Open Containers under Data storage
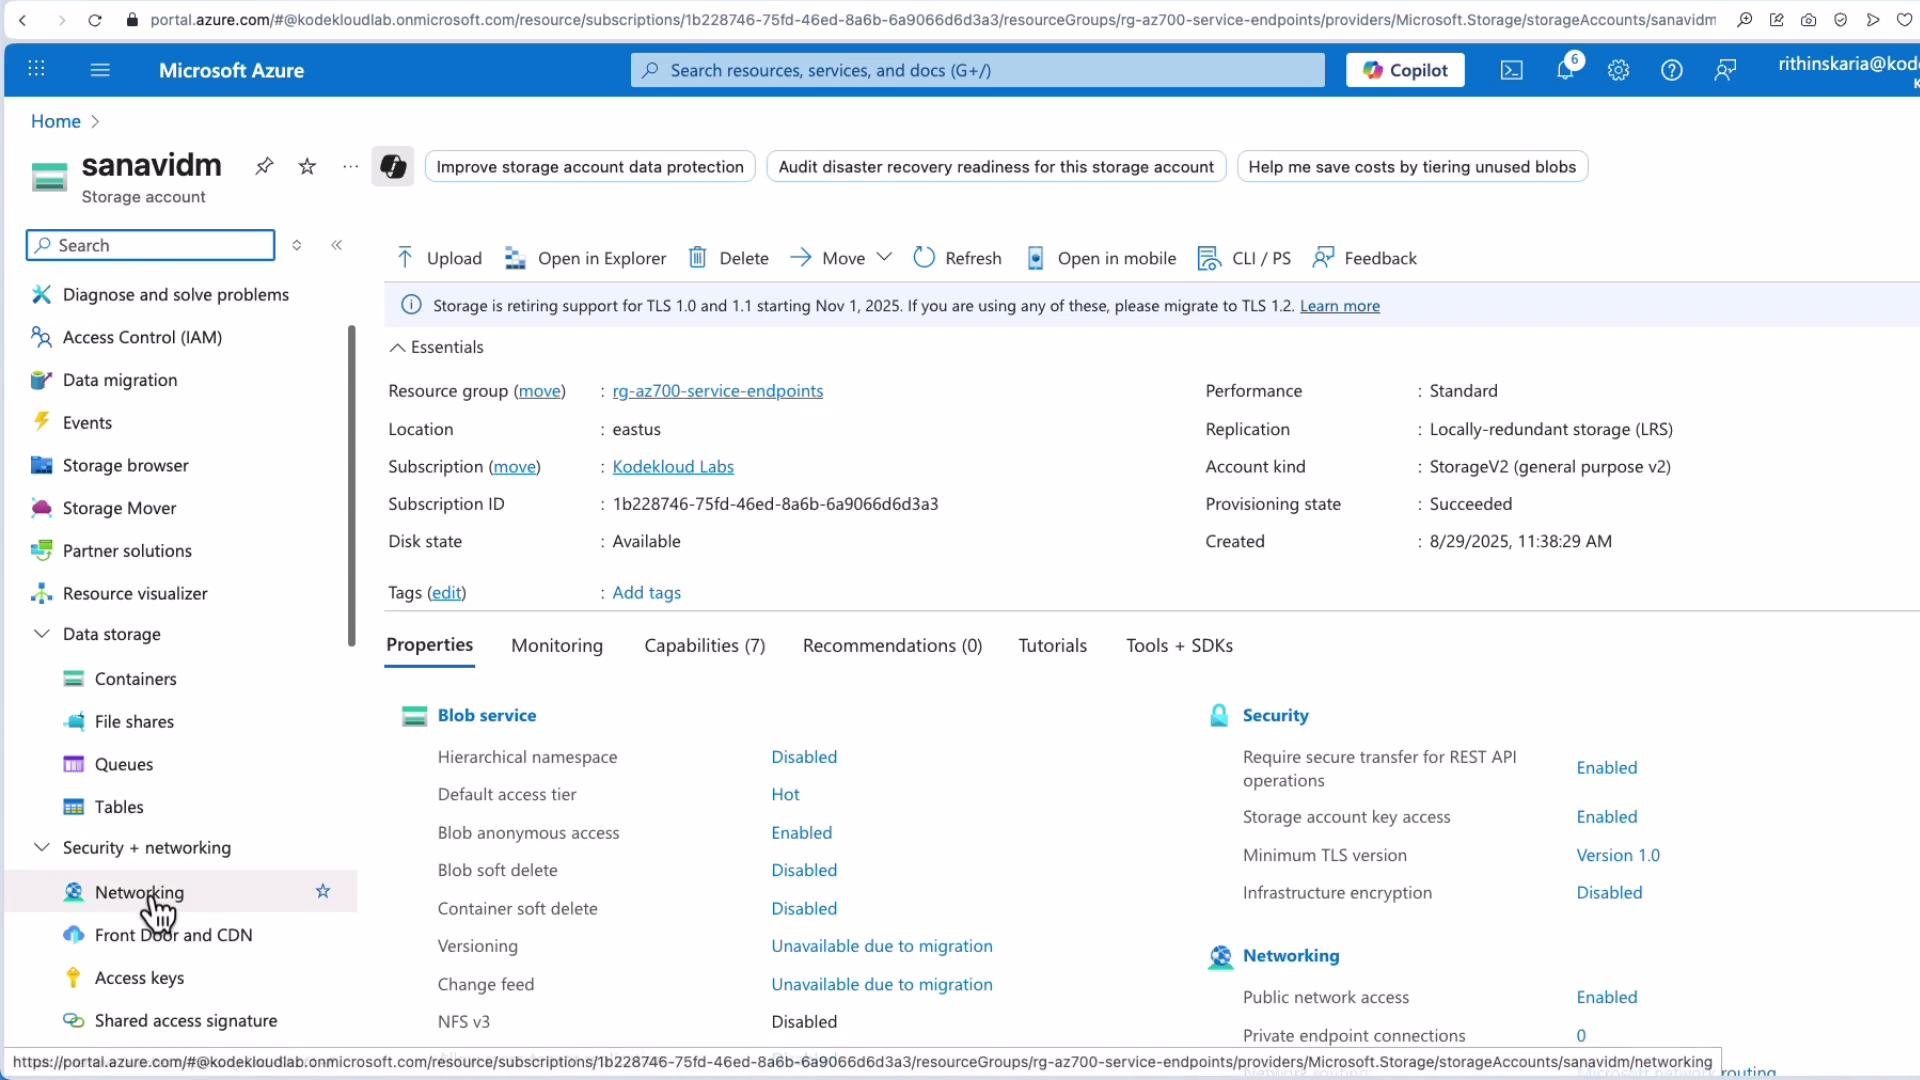Image resolution: width=1920 pixels, height=1080 pixels. click(135, 679)
